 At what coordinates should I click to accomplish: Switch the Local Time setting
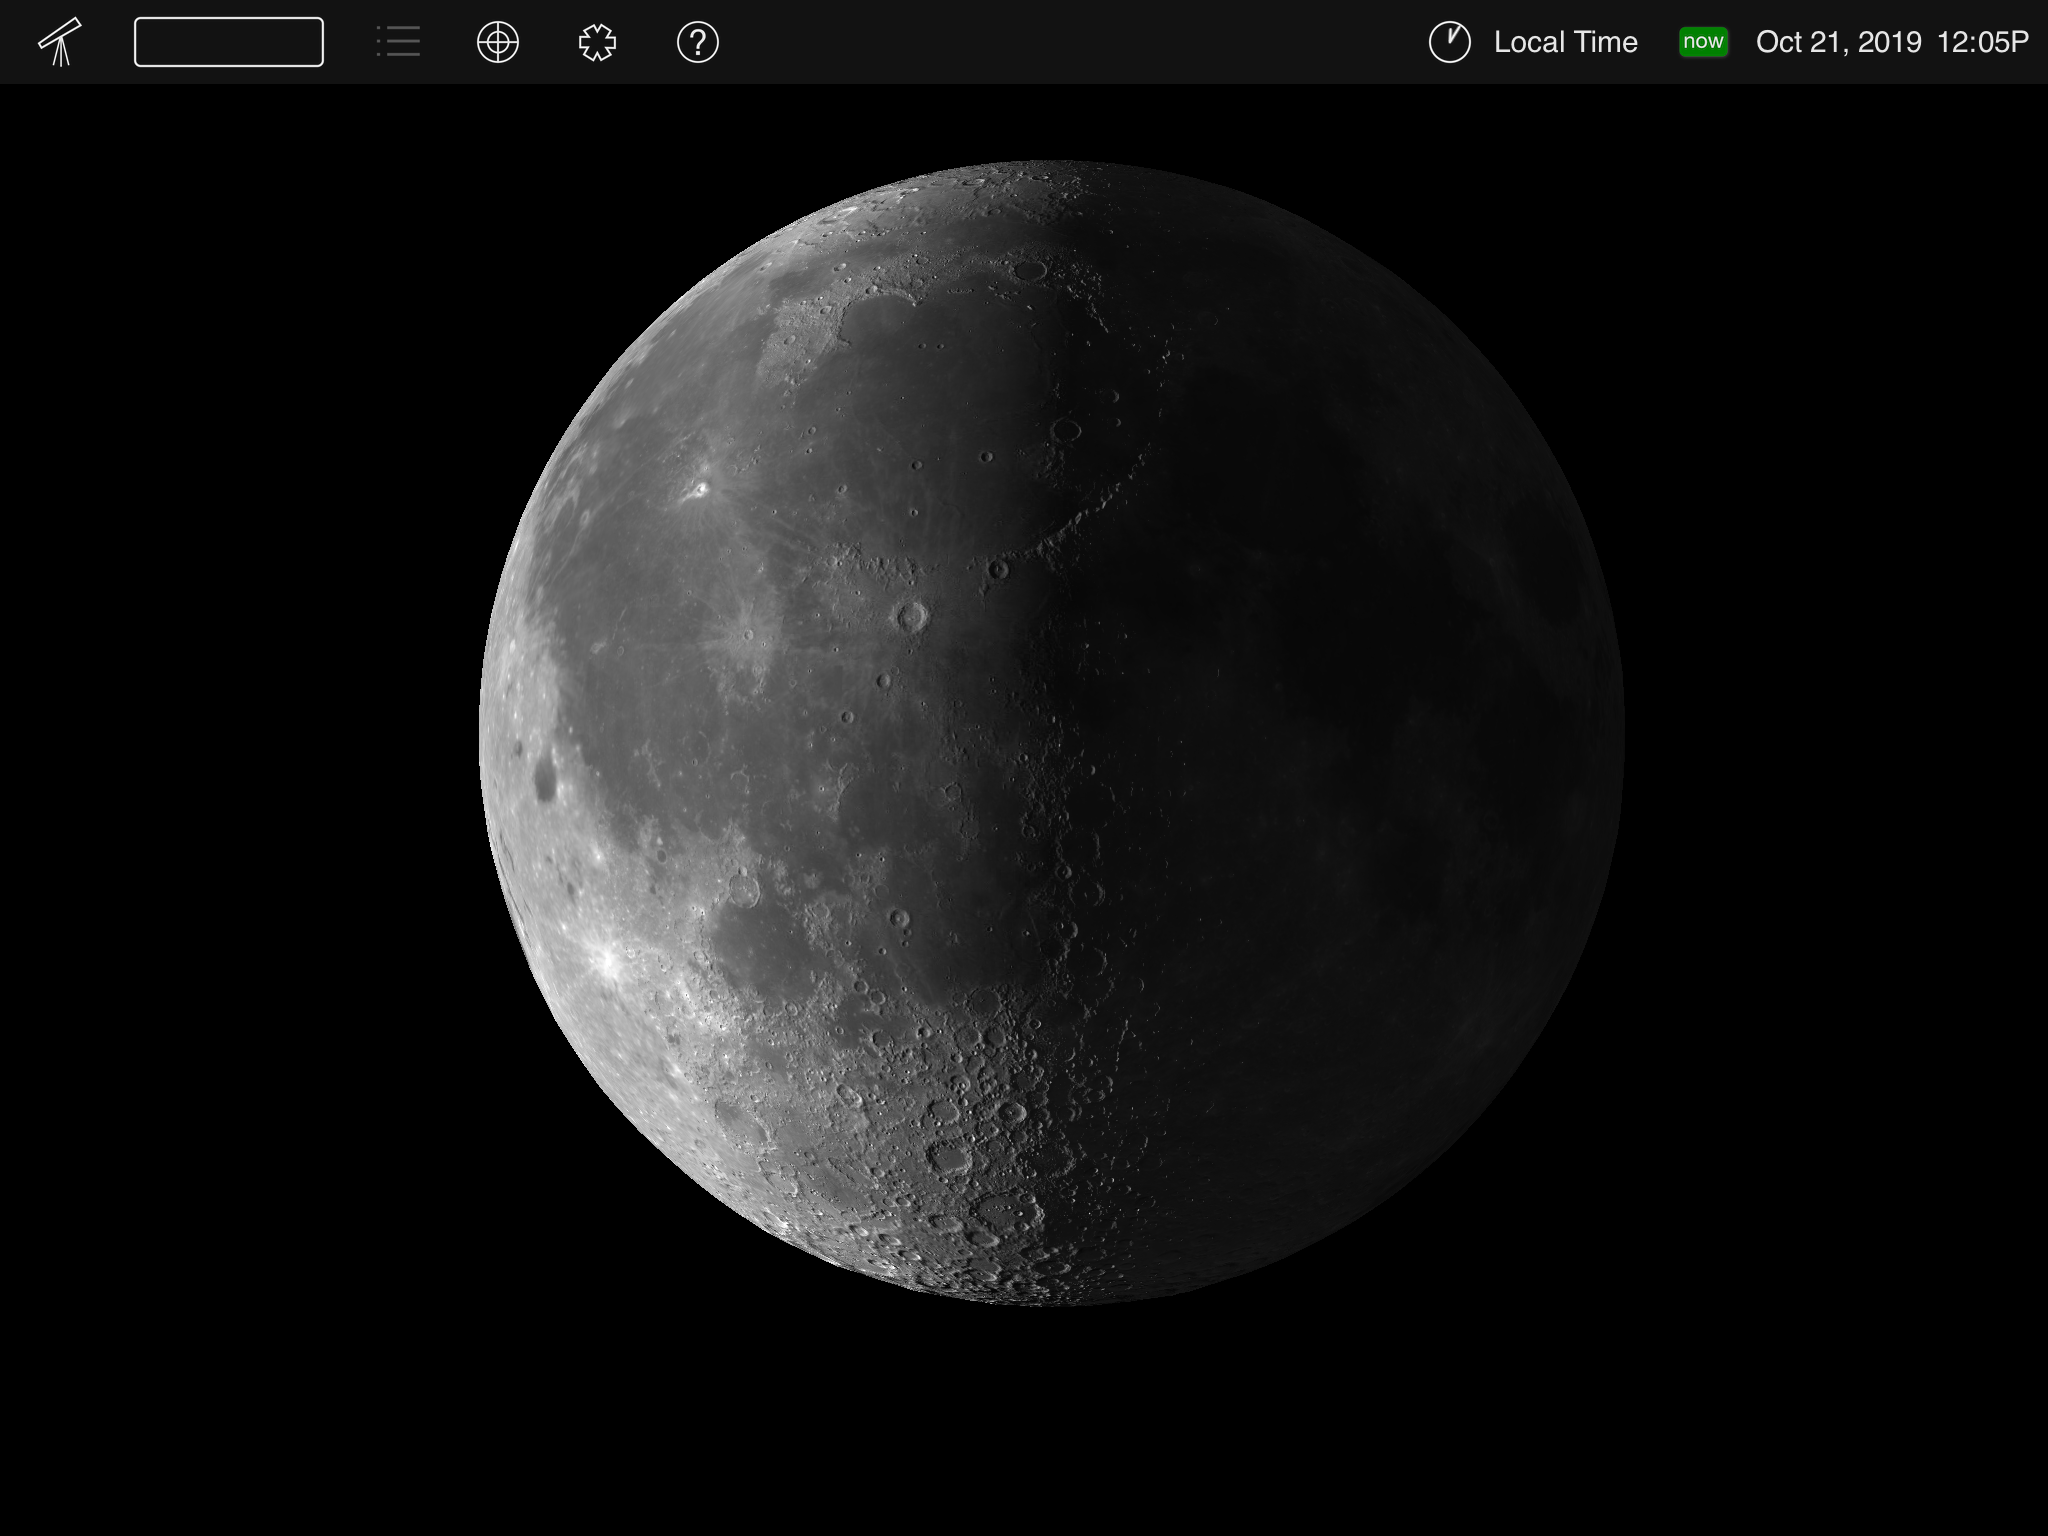point(1565,42)
